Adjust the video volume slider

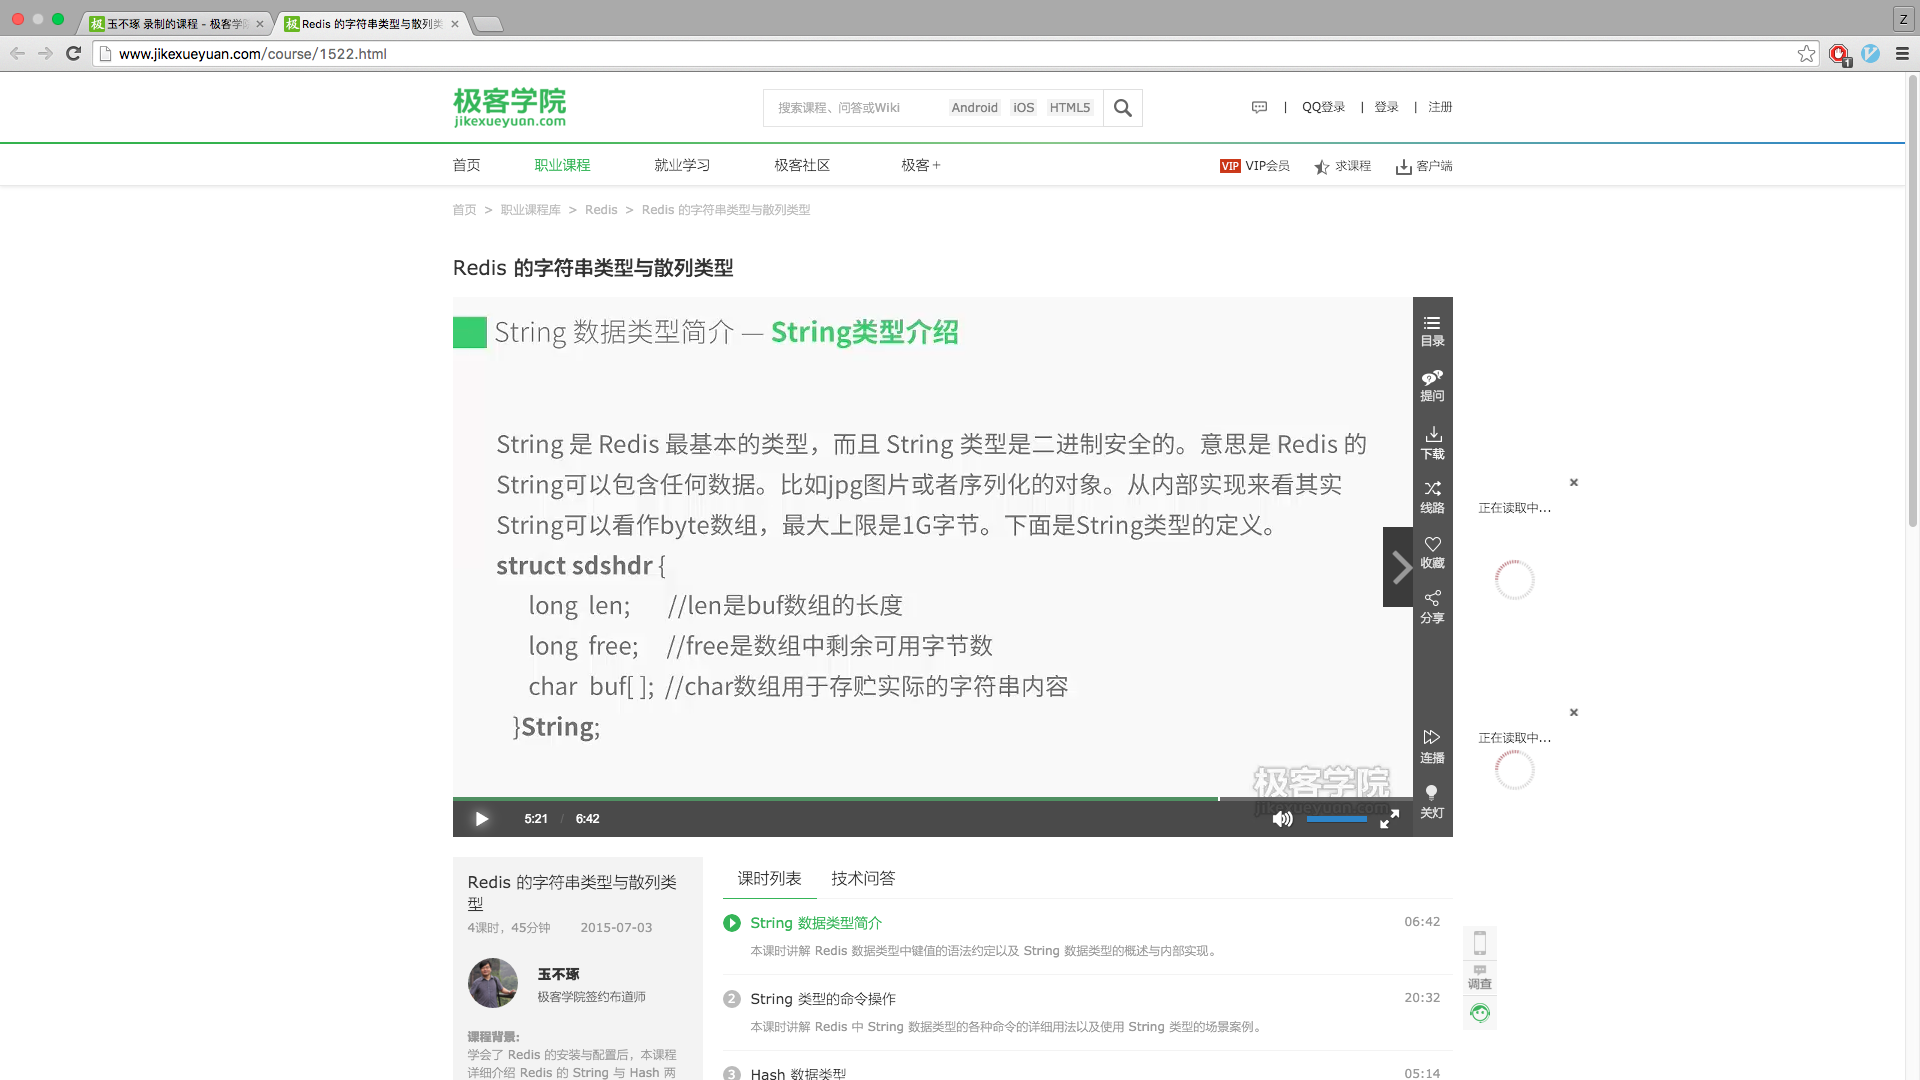click(1336, 819)
